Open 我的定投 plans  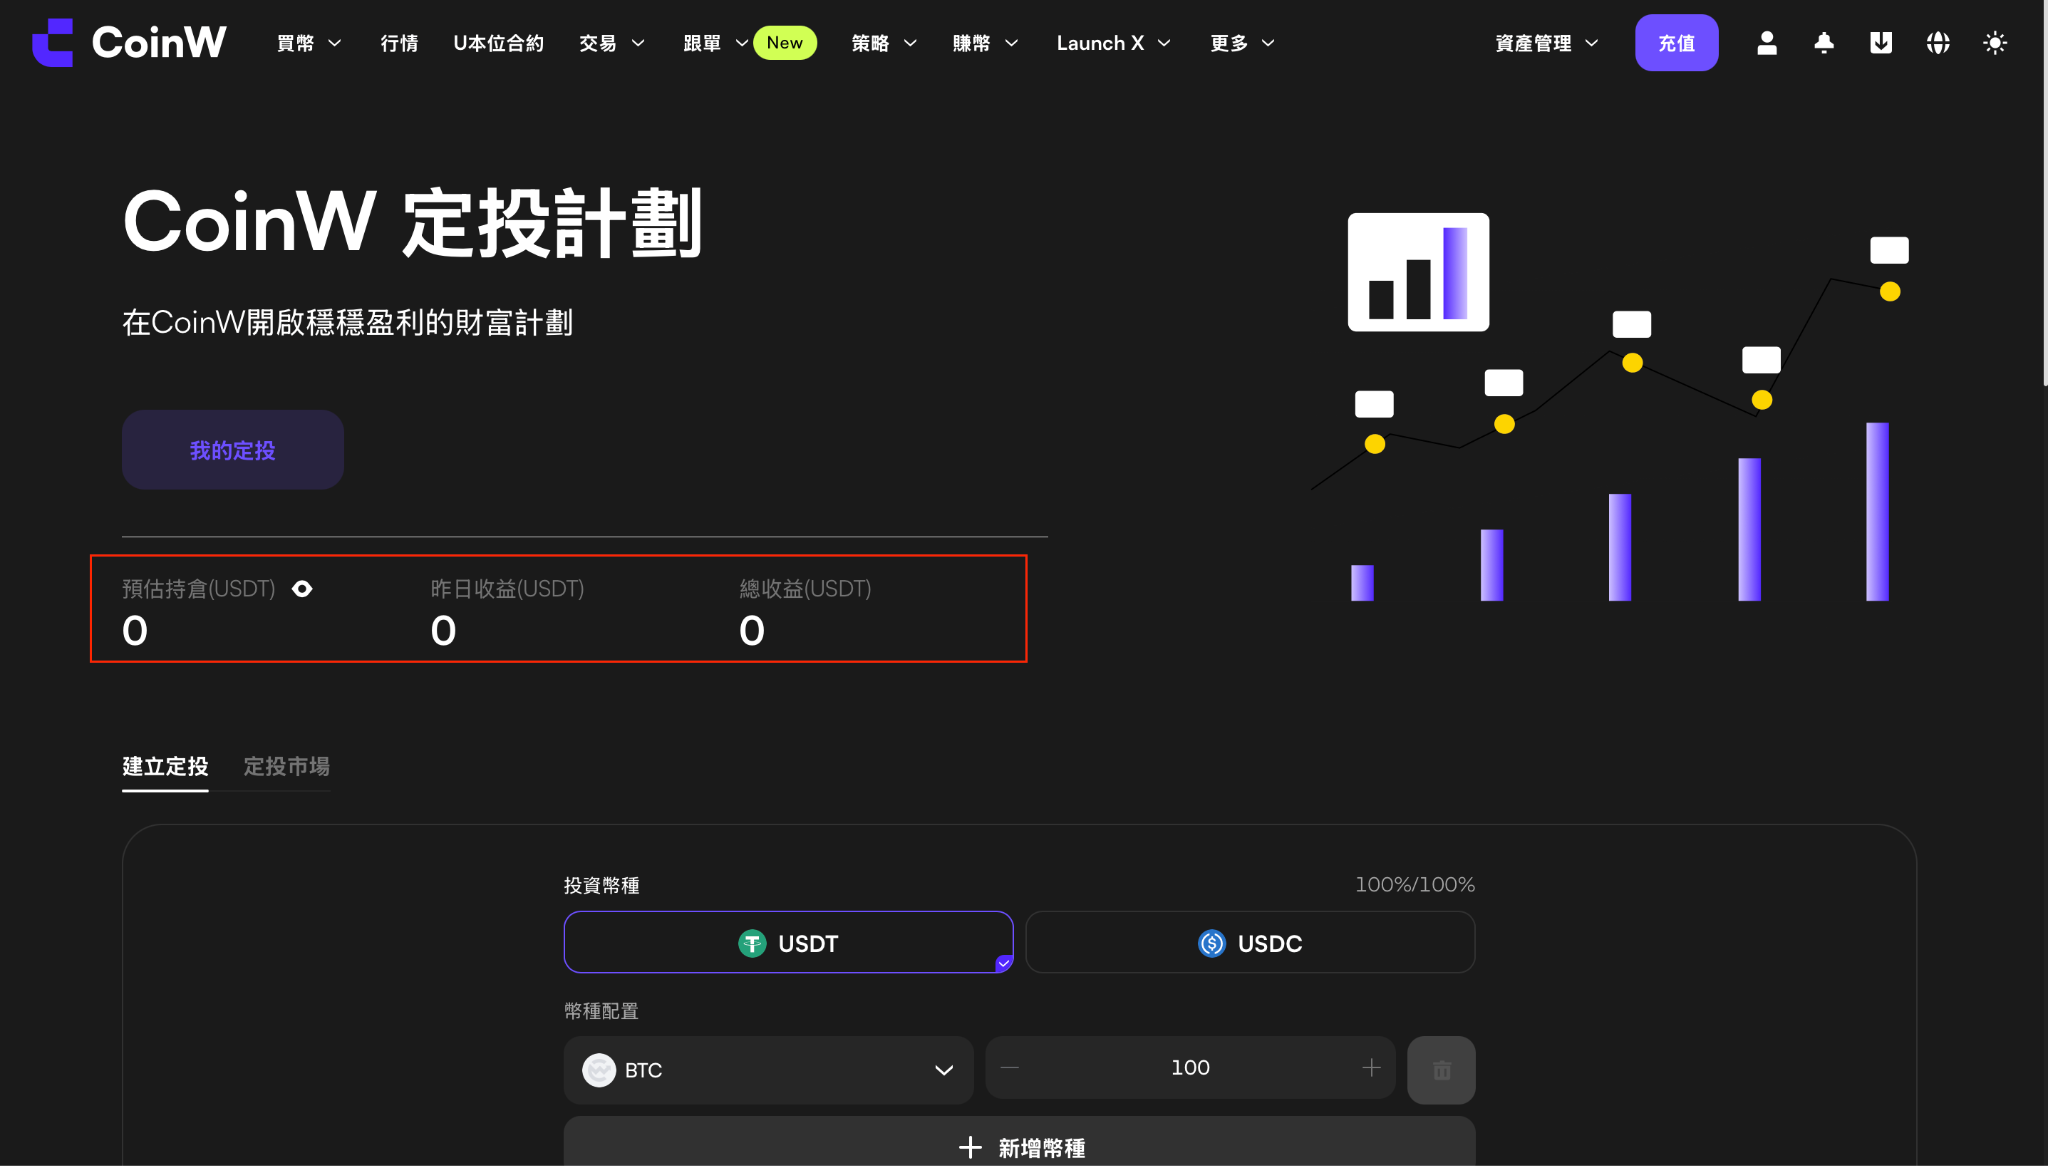pos(233,450)
